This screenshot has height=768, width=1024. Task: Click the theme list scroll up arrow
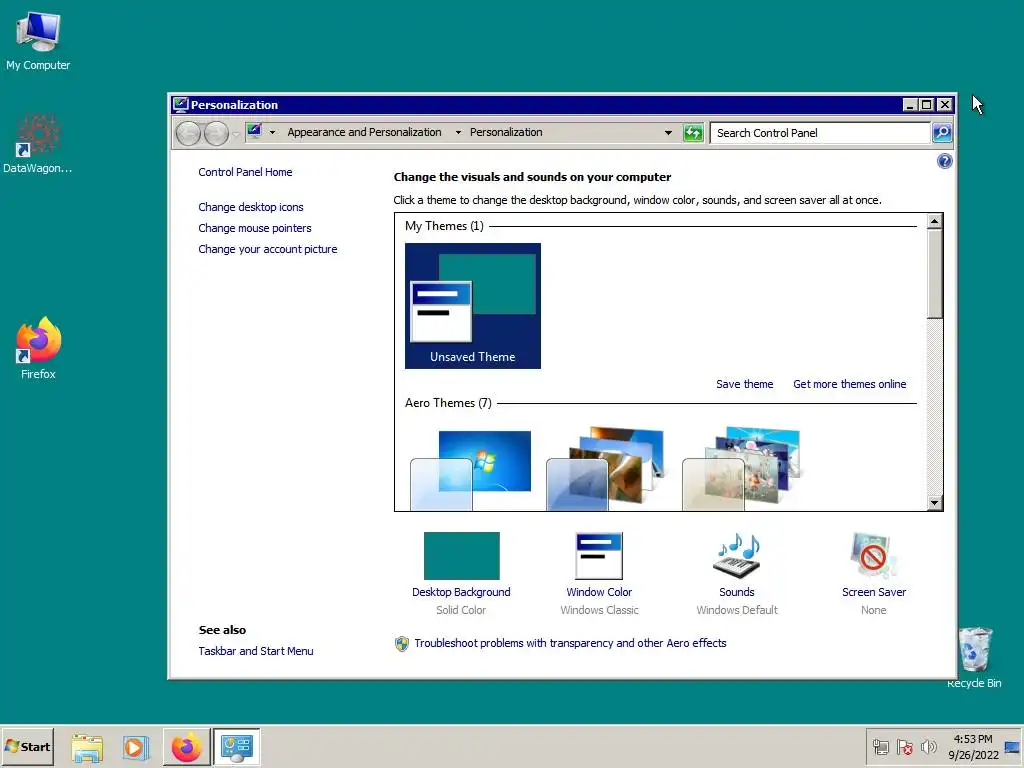[935, 221]
